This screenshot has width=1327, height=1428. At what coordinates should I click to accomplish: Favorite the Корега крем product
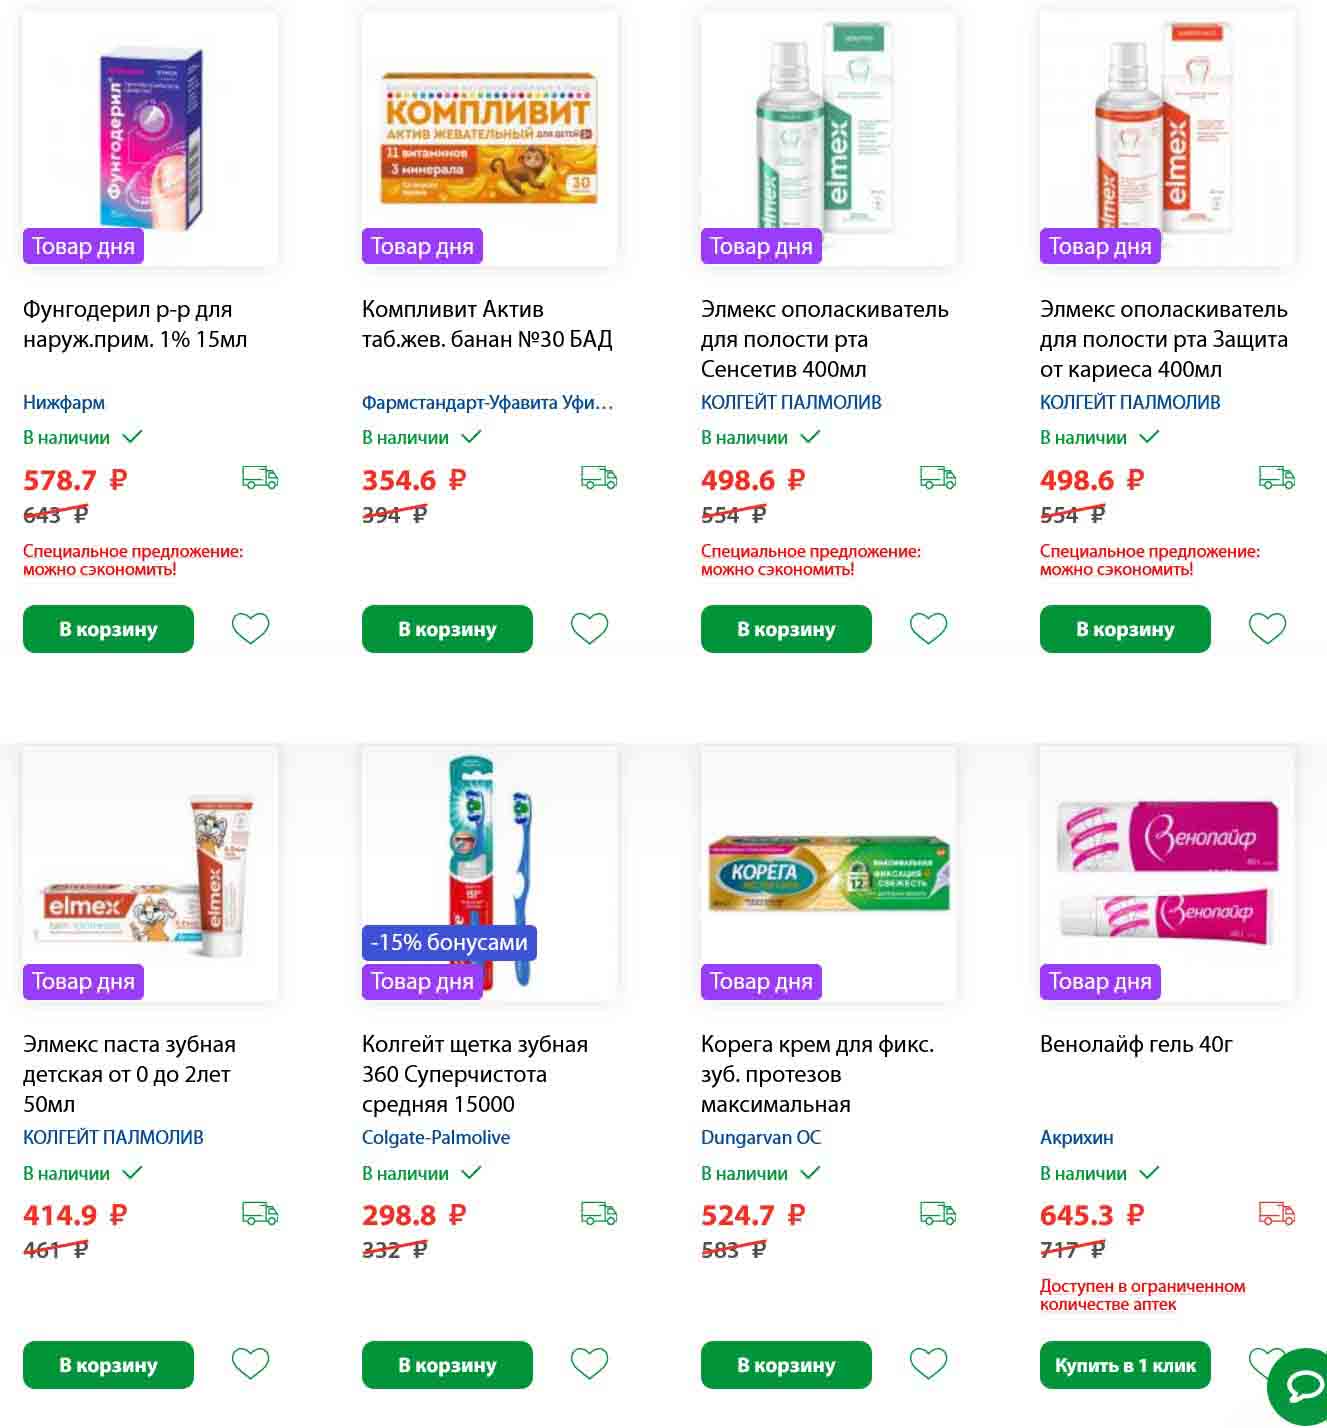[x=928, y=1364]
